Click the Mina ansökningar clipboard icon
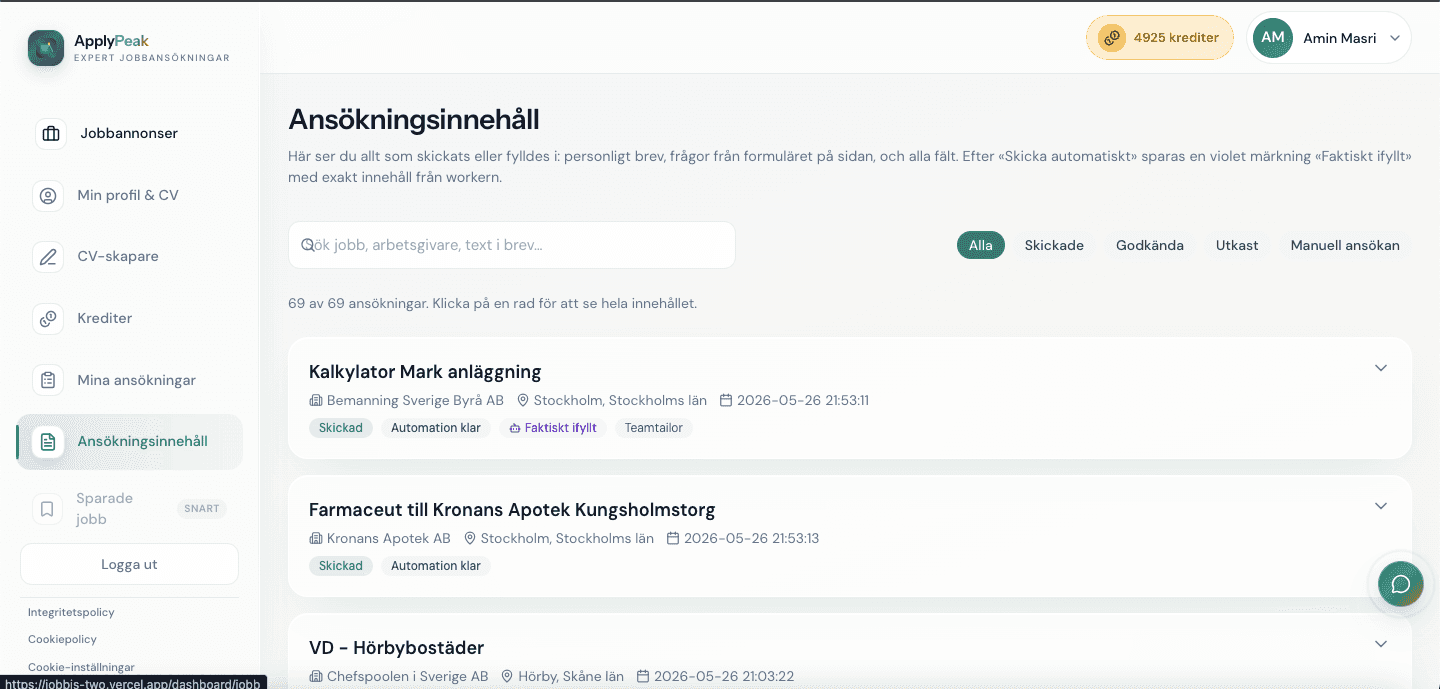This screenshot has width=1440, height=689. [x=48, y=381]
